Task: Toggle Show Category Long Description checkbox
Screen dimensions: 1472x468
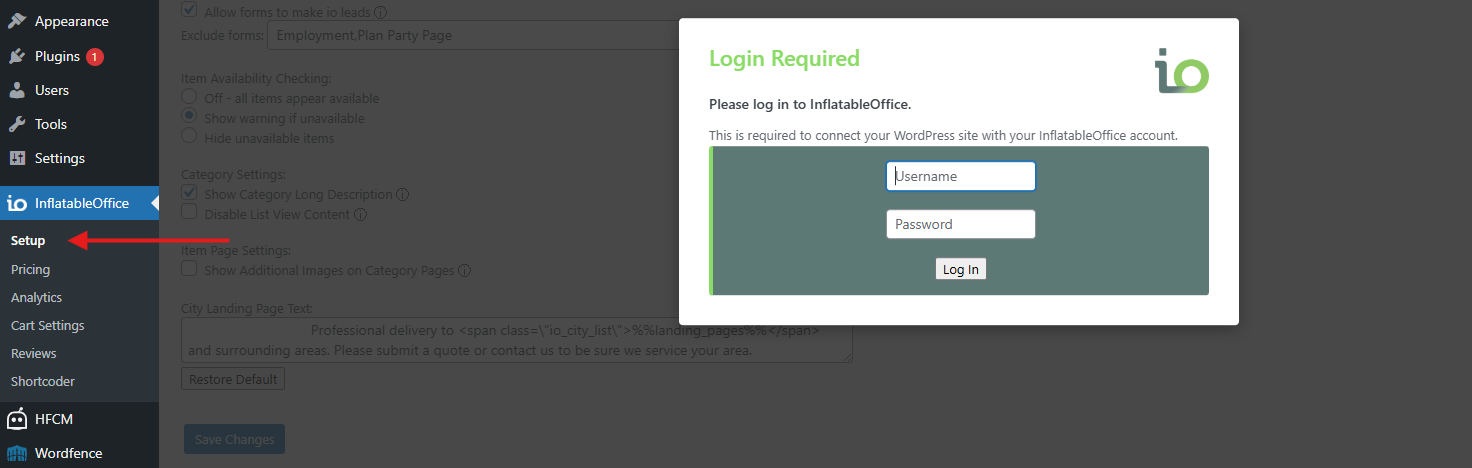Action: point(189,193)
